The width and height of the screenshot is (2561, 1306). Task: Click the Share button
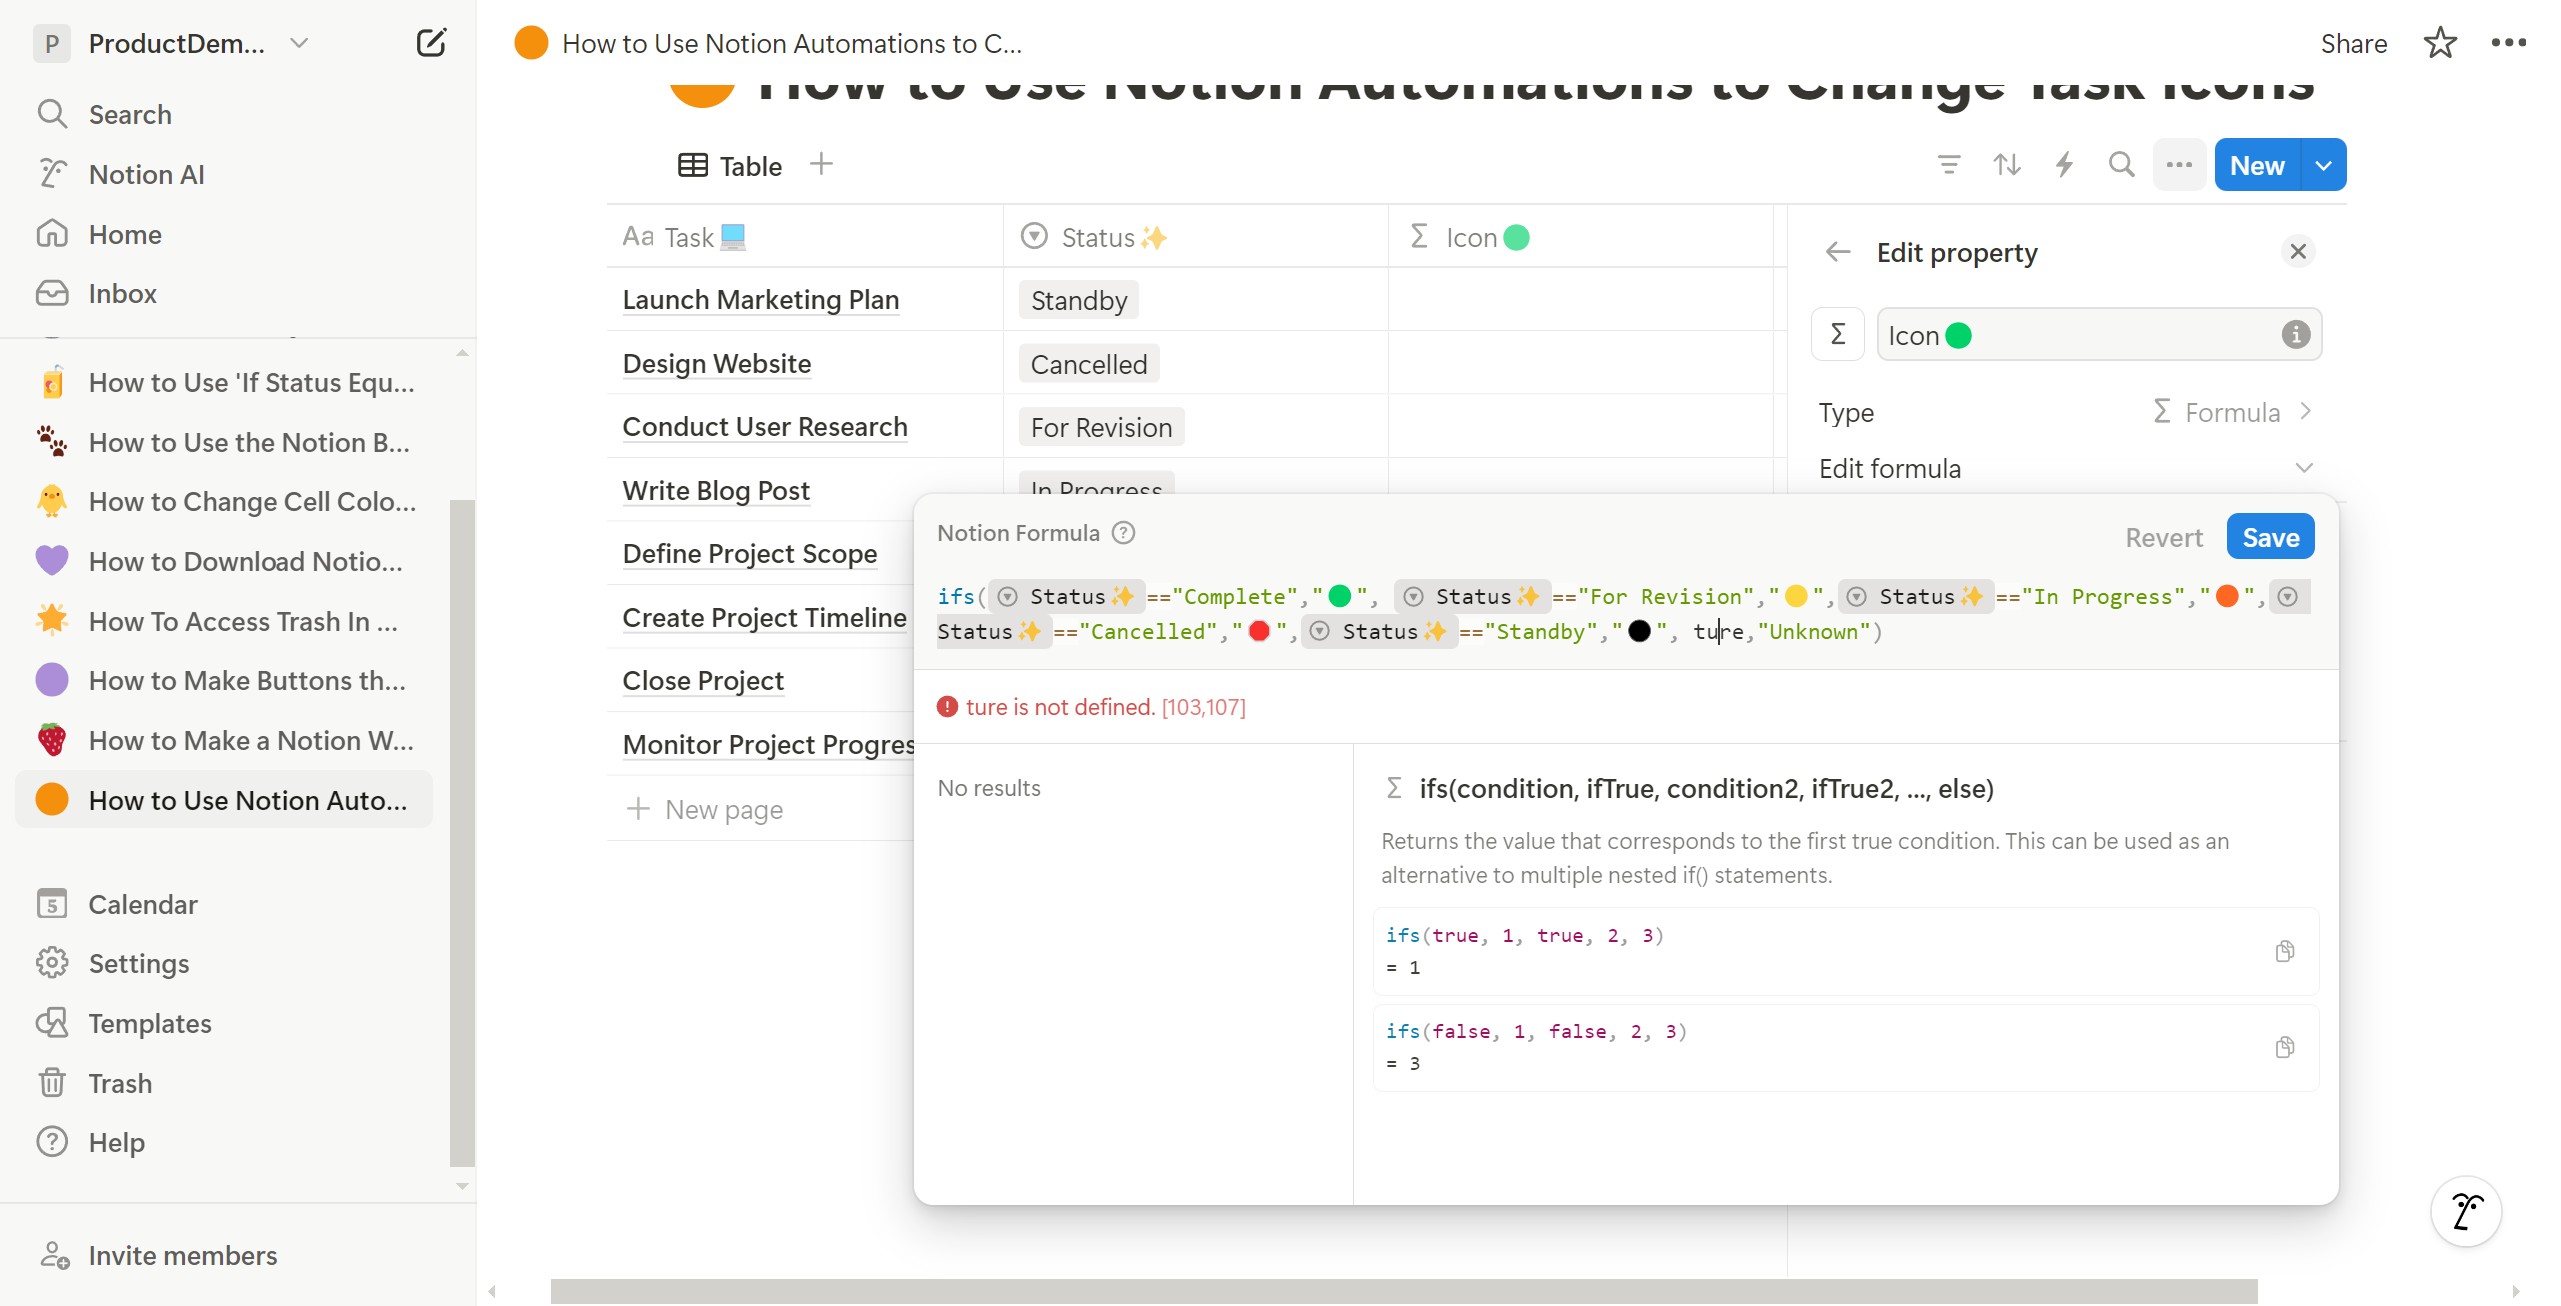coord(2353,43)
